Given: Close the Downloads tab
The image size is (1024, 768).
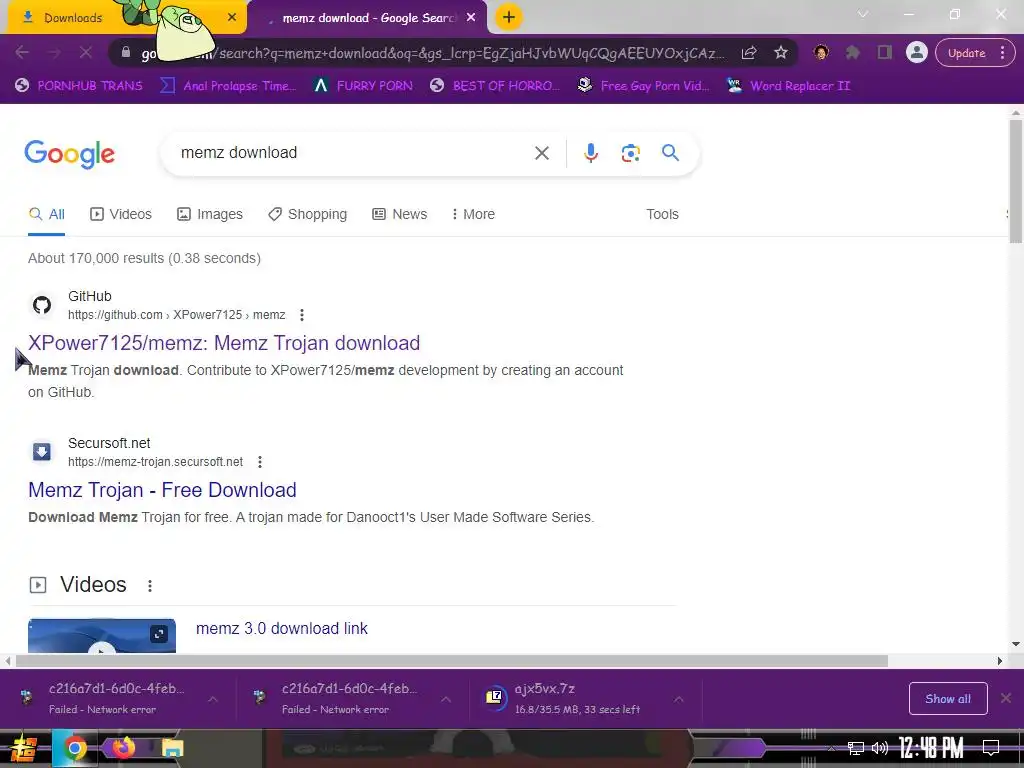Looking at the screenshot, I should tap(232, 18).
